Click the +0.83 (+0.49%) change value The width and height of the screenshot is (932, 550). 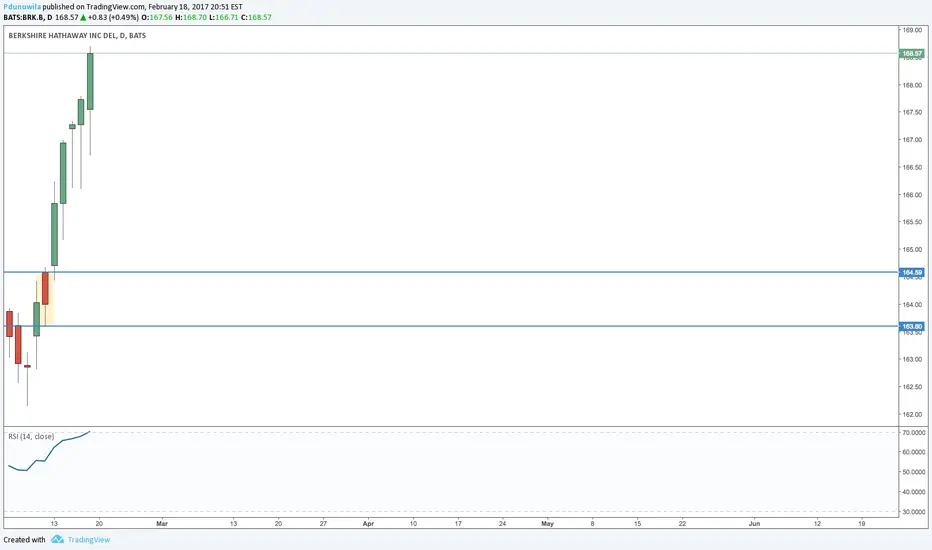(113, 18)
